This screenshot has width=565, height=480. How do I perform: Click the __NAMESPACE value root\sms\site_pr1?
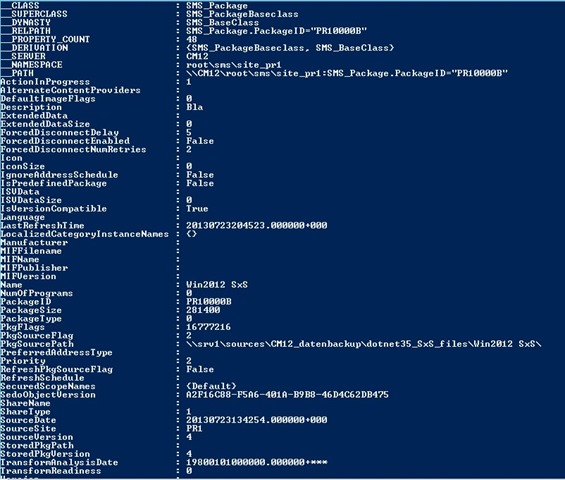coord(233,65)
